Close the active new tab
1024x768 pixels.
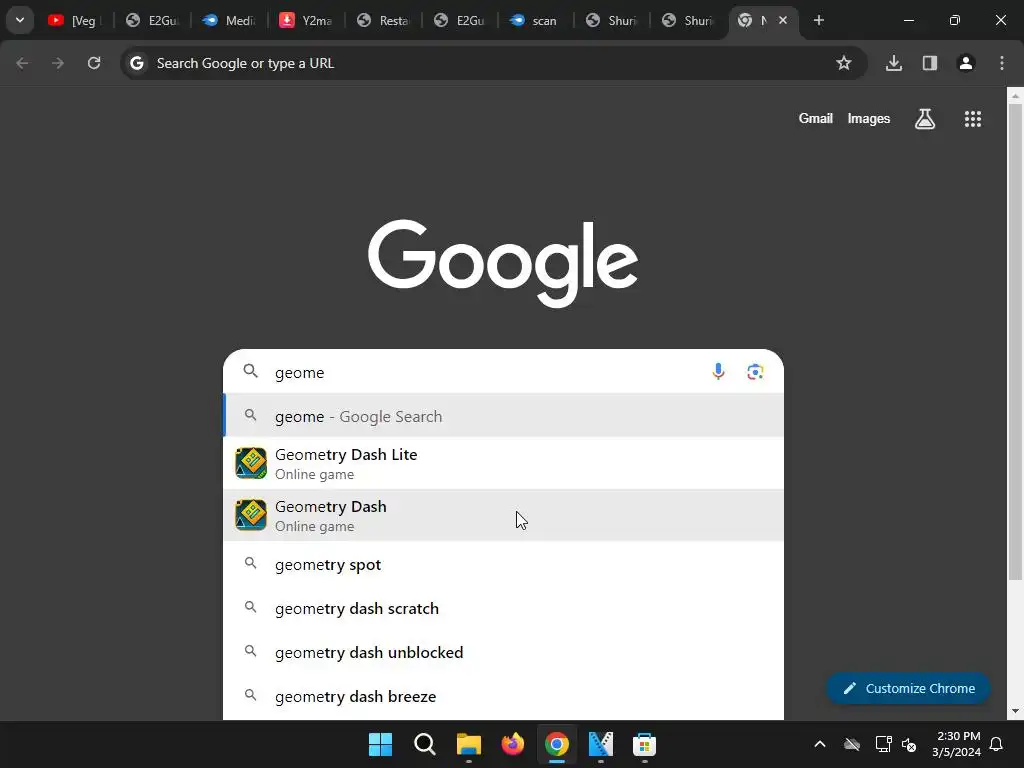click(x=782, y=20)
